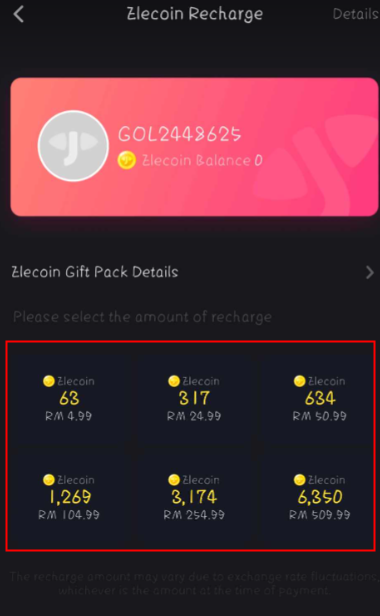380x616 pixels.
Task: Tap the grey profile avatar picture
Action: [73, 146]
